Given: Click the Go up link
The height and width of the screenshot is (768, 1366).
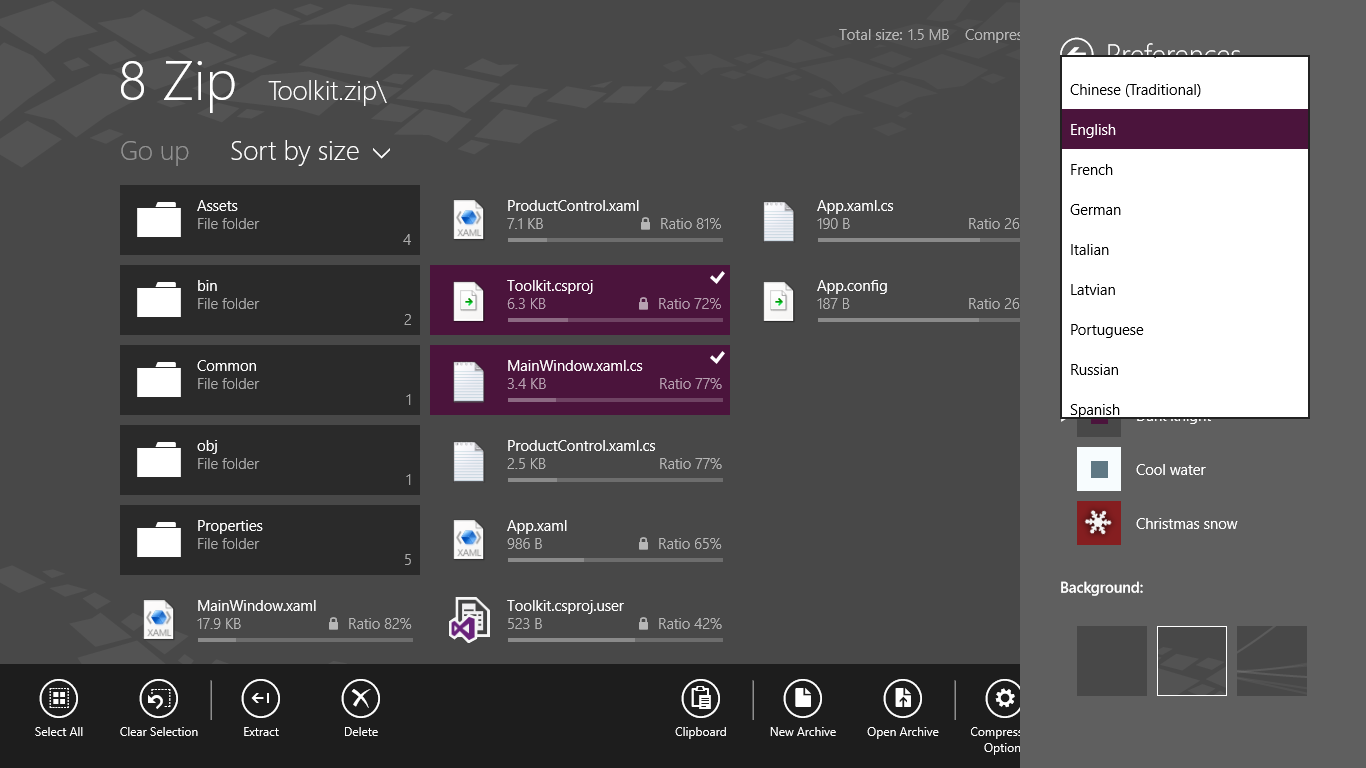Looking at the screenshot, I should pyautogui.click(x=154, y=152).
